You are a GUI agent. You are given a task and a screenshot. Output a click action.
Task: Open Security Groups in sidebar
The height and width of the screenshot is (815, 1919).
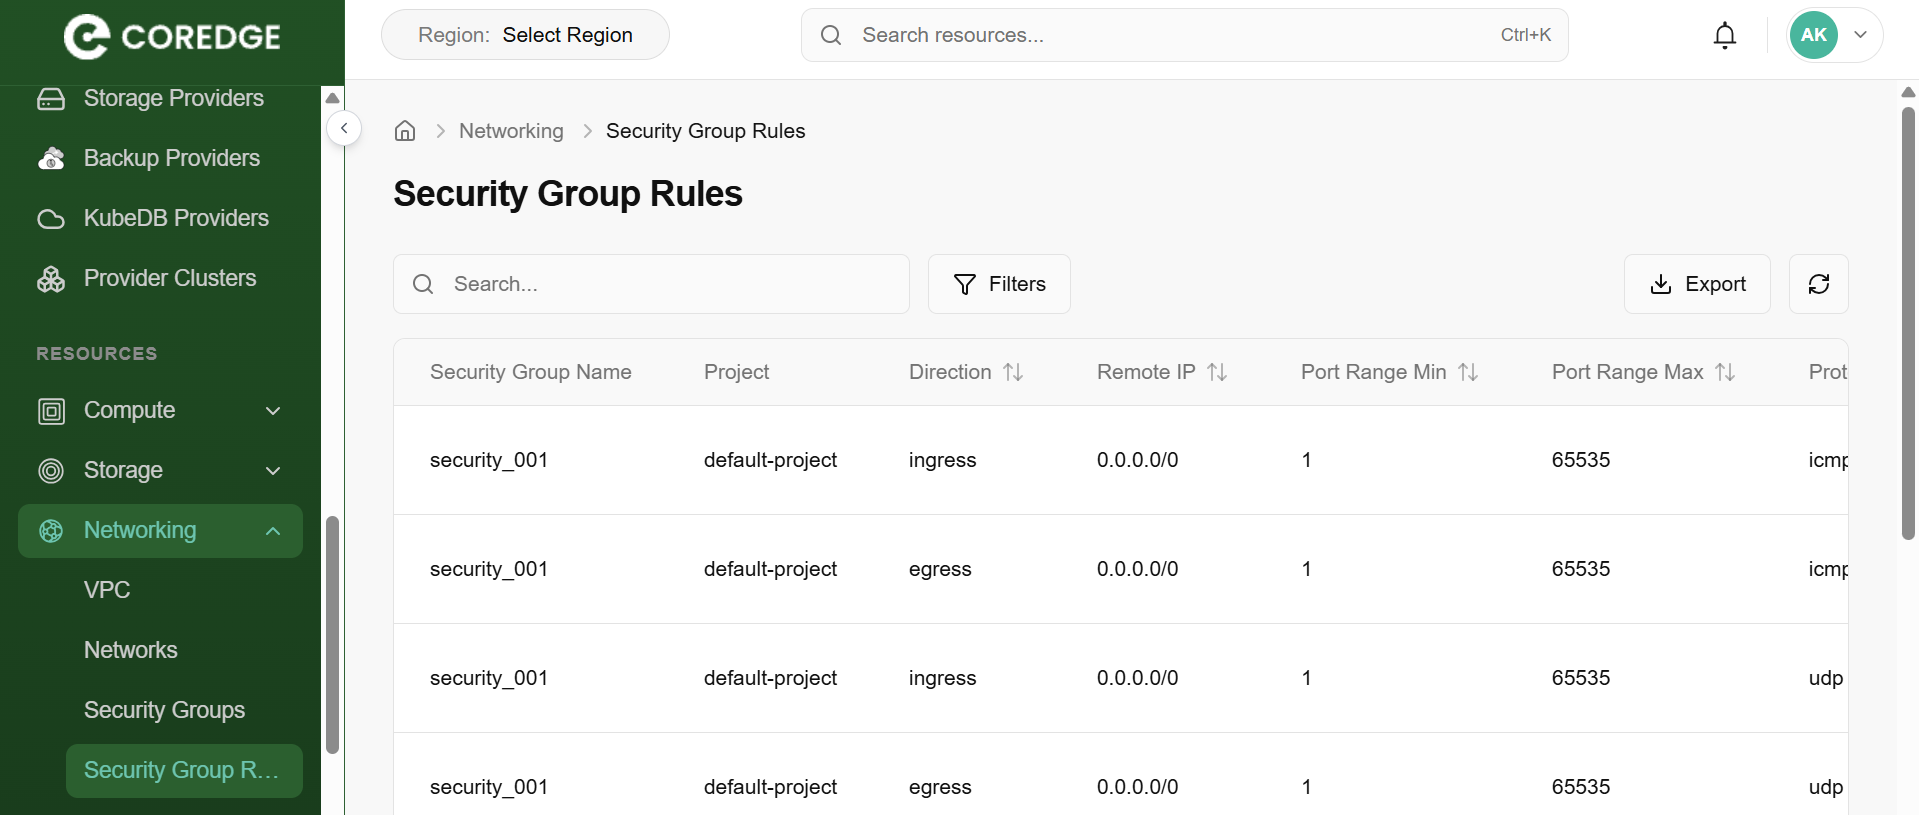(164, 710)
